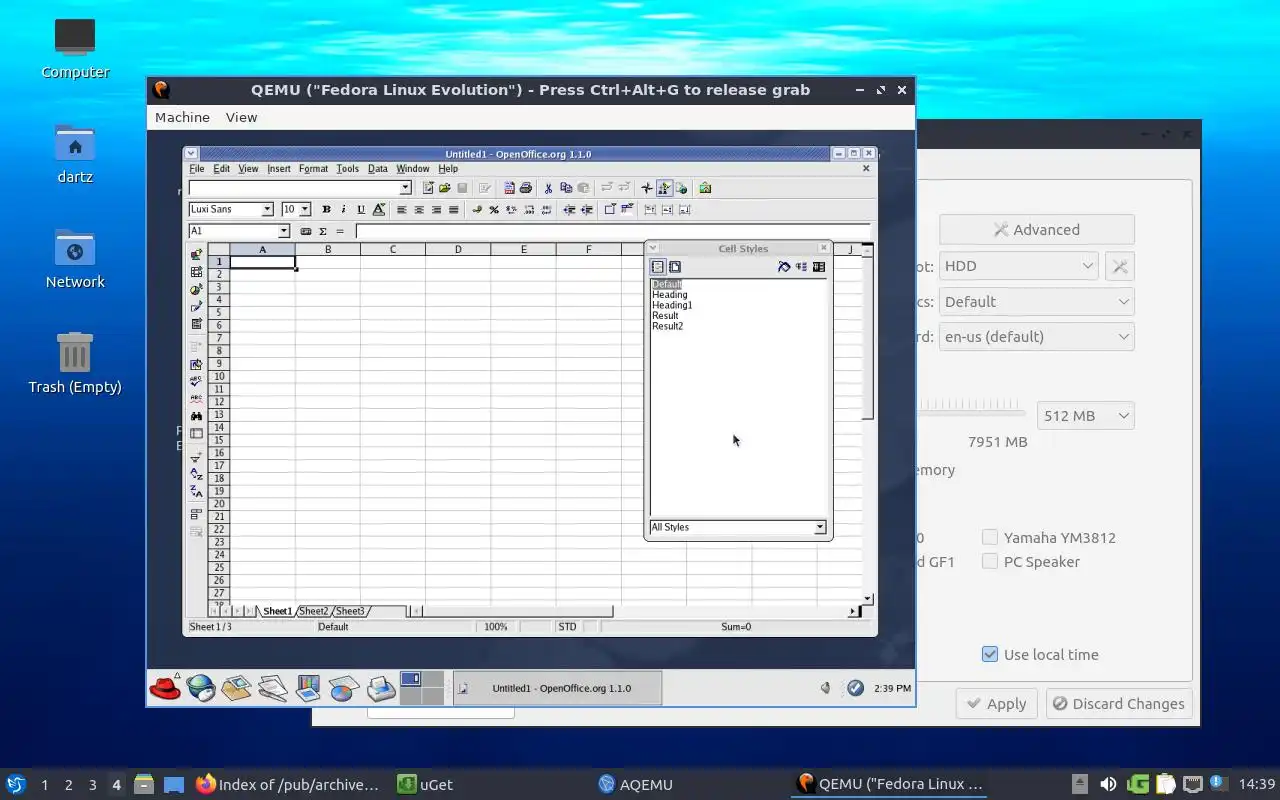1280x800 pixels.
Task: Click the Align Left icon
Action: (x=401, y=209)
